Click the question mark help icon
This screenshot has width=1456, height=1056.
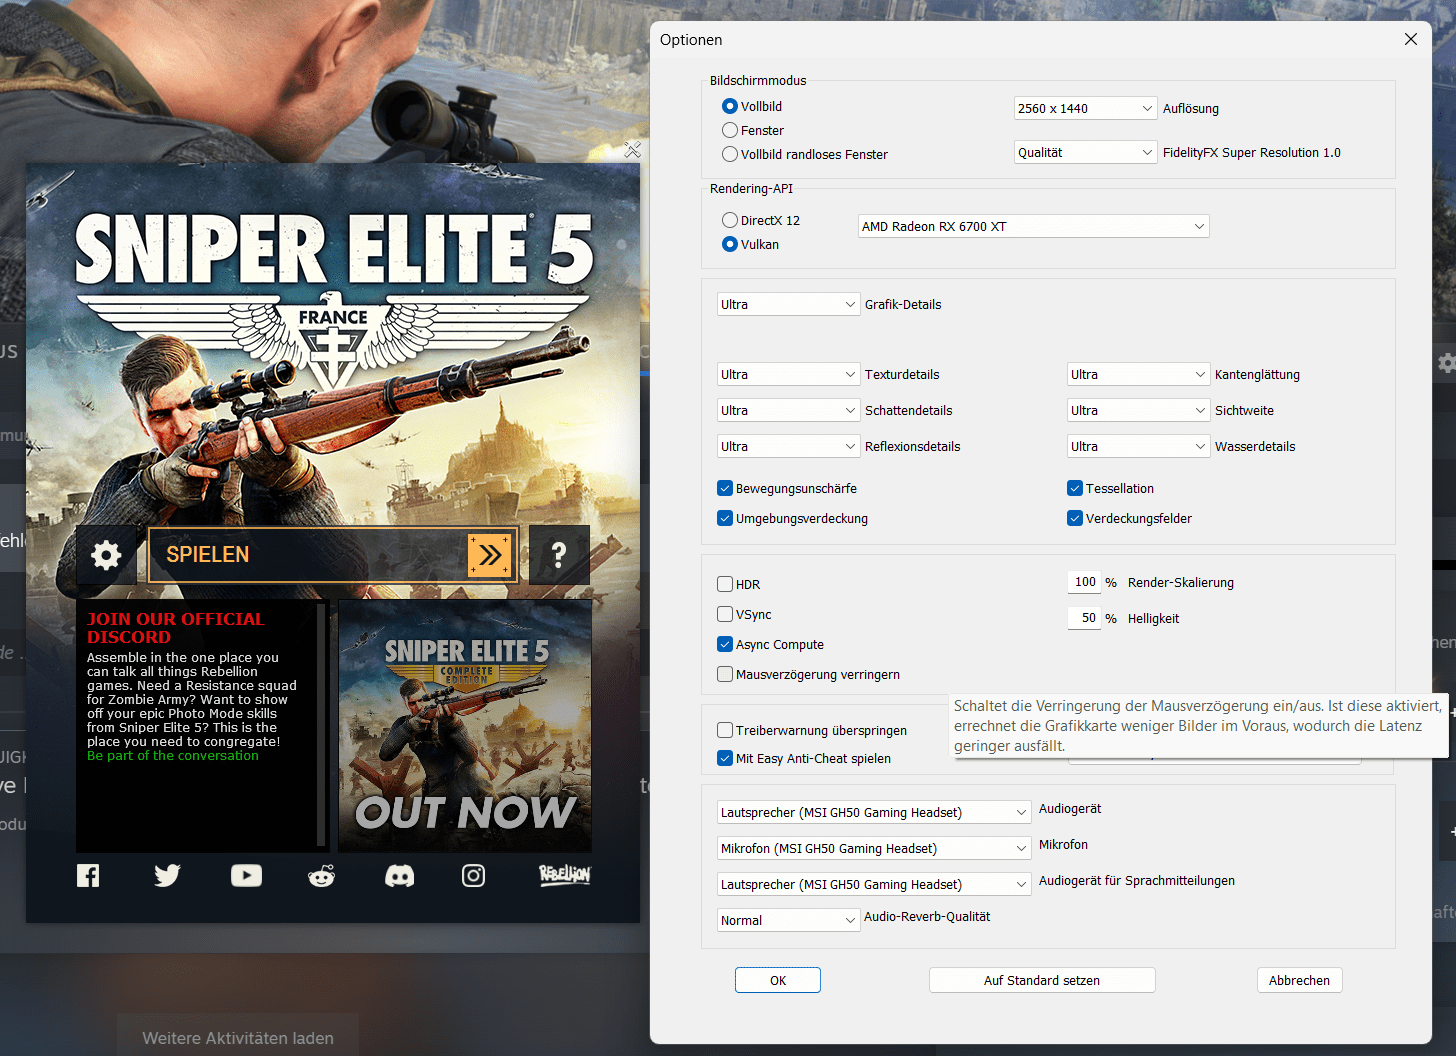pyautogui.click(x=559, y=555)
